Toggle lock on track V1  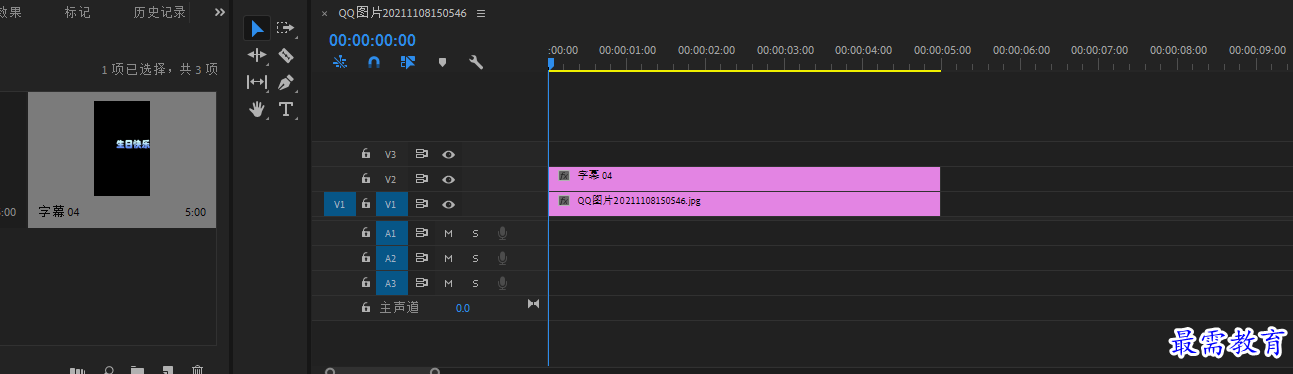(366, 204)
